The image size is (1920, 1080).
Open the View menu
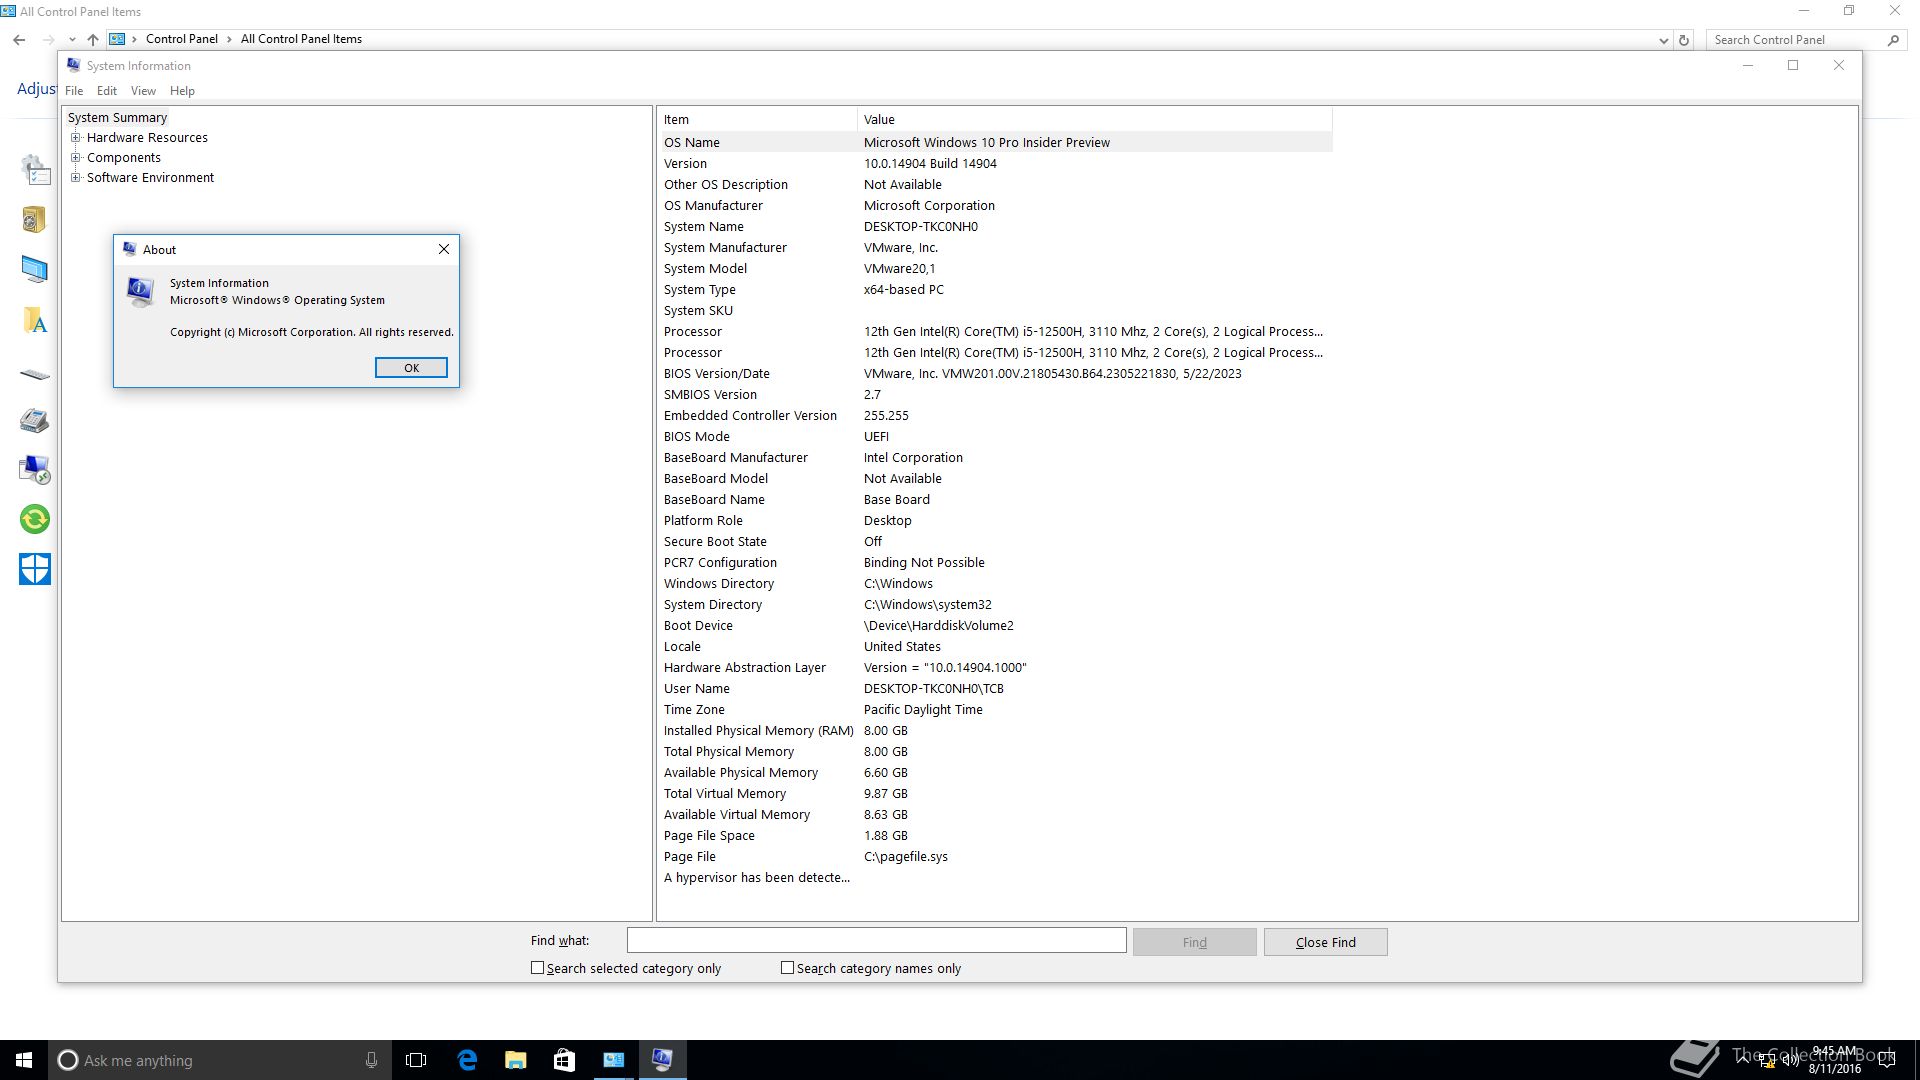pos(143,91)
